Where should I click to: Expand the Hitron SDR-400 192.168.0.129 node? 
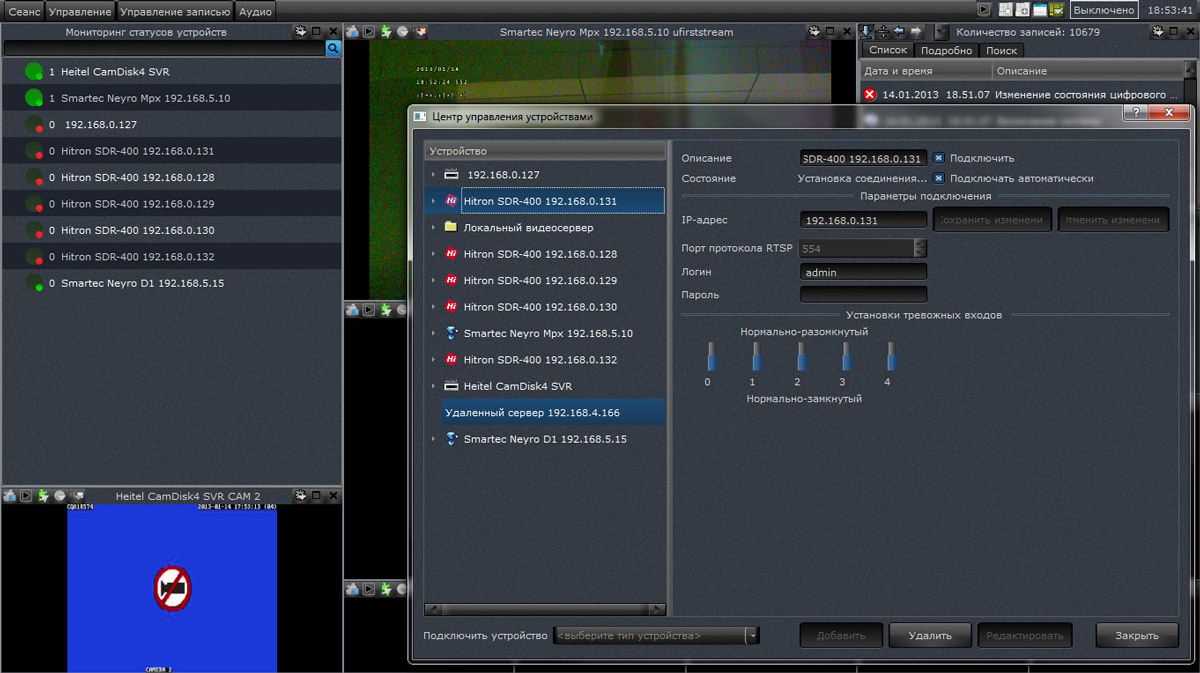[433, 281]
